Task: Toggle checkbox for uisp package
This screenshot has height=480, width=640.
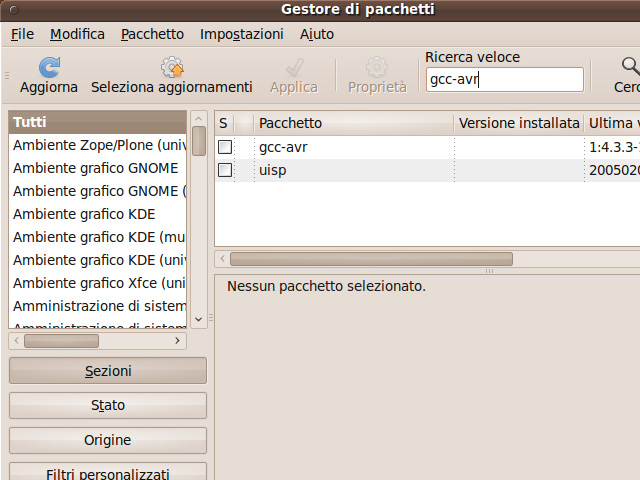Action: click(x=225, y=170)
